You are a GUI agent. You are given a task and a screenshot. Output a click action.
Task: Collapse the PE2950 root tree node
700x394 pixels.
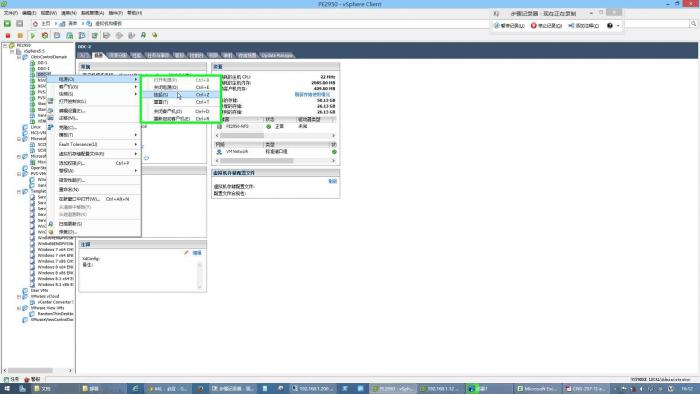pyautogui.click(x=5, y=46)
